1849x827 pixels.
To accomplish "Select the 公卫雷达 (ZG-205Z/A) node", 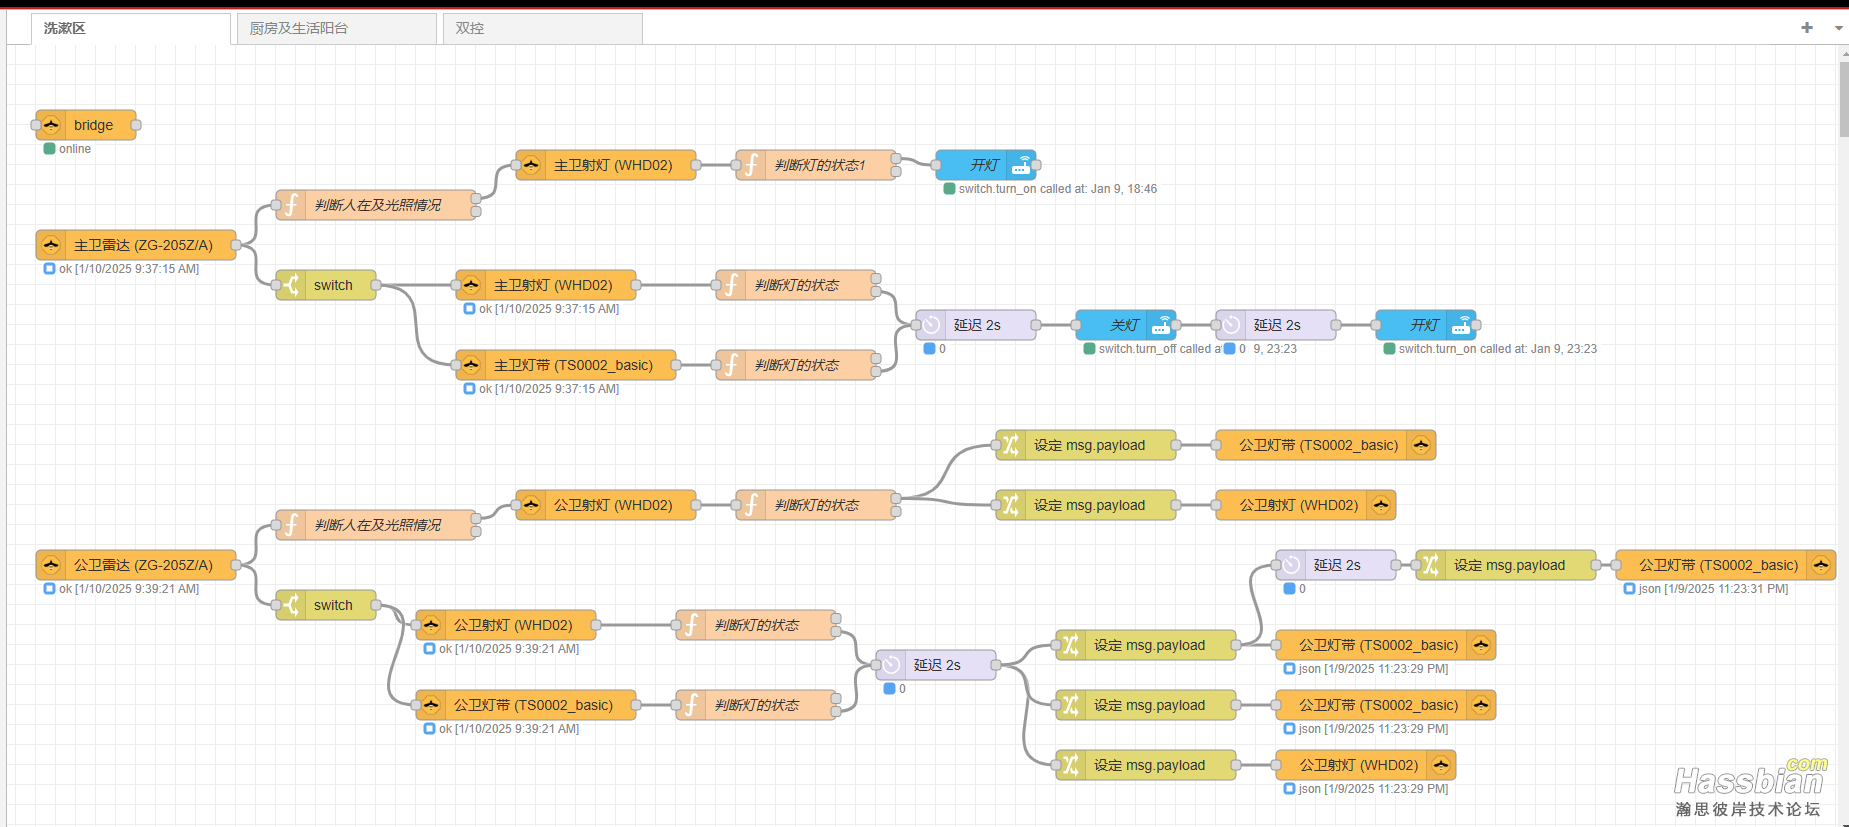I will [x=136, y=565].
